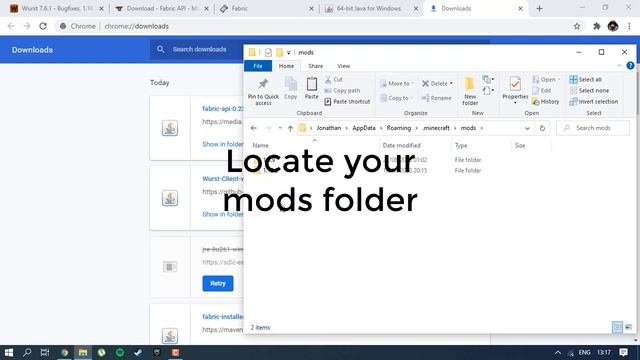Go back in File Explorer navigation
Viewport: 640px width, 360px height.
pos(253,128)
